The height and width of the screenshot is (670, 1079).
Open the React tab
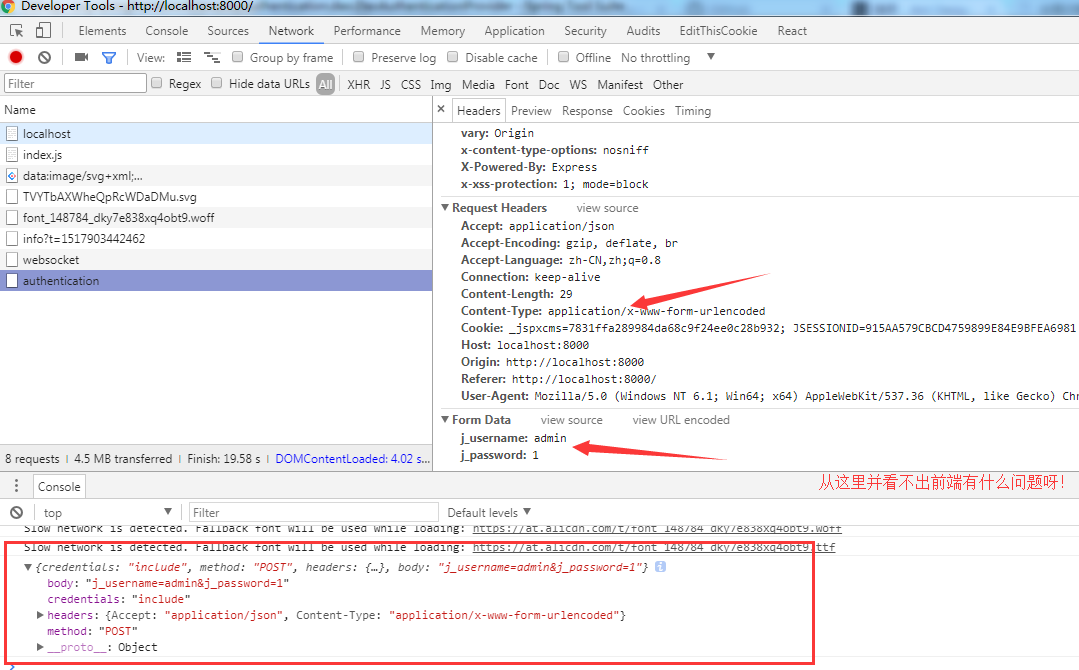tap(792, 31)
